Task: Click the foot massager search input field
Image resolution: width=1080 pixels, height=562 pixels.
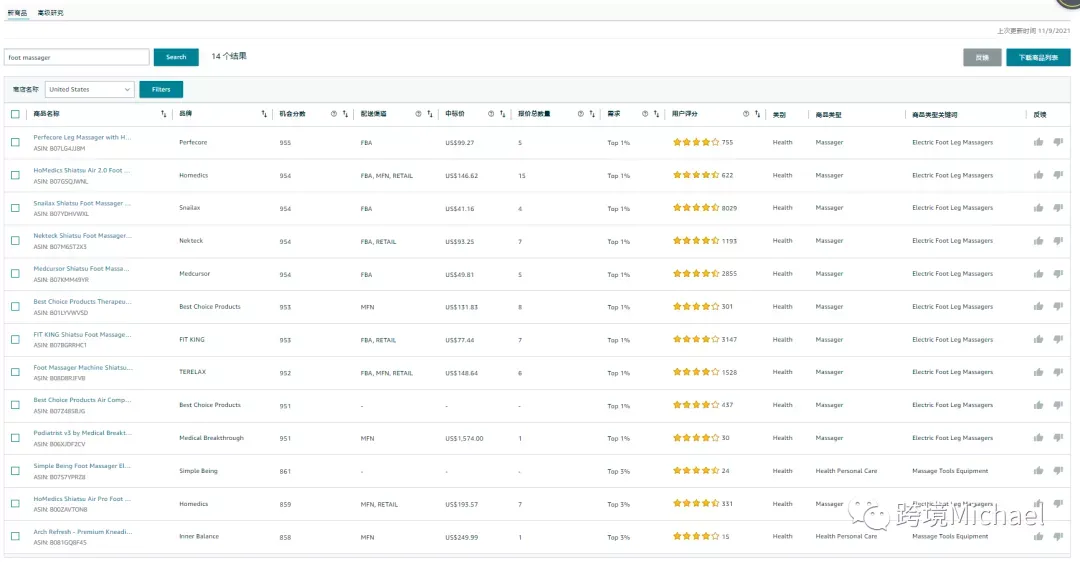Action: [x=76, y=57]
